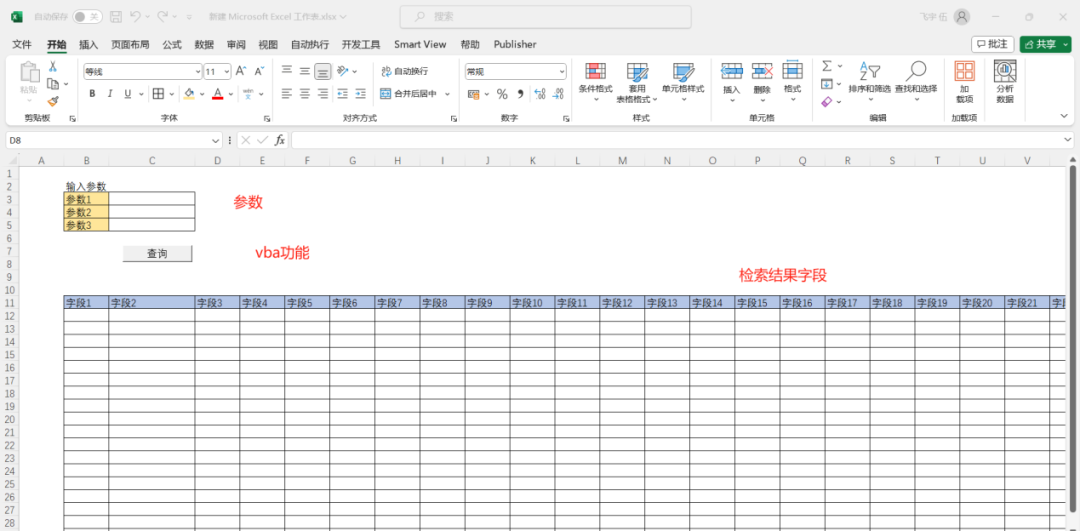Image resolution: width=1080 pixels, height=531 pixels.
Task: Click 分析数据 analyze data
Action: coord(1005,82)
